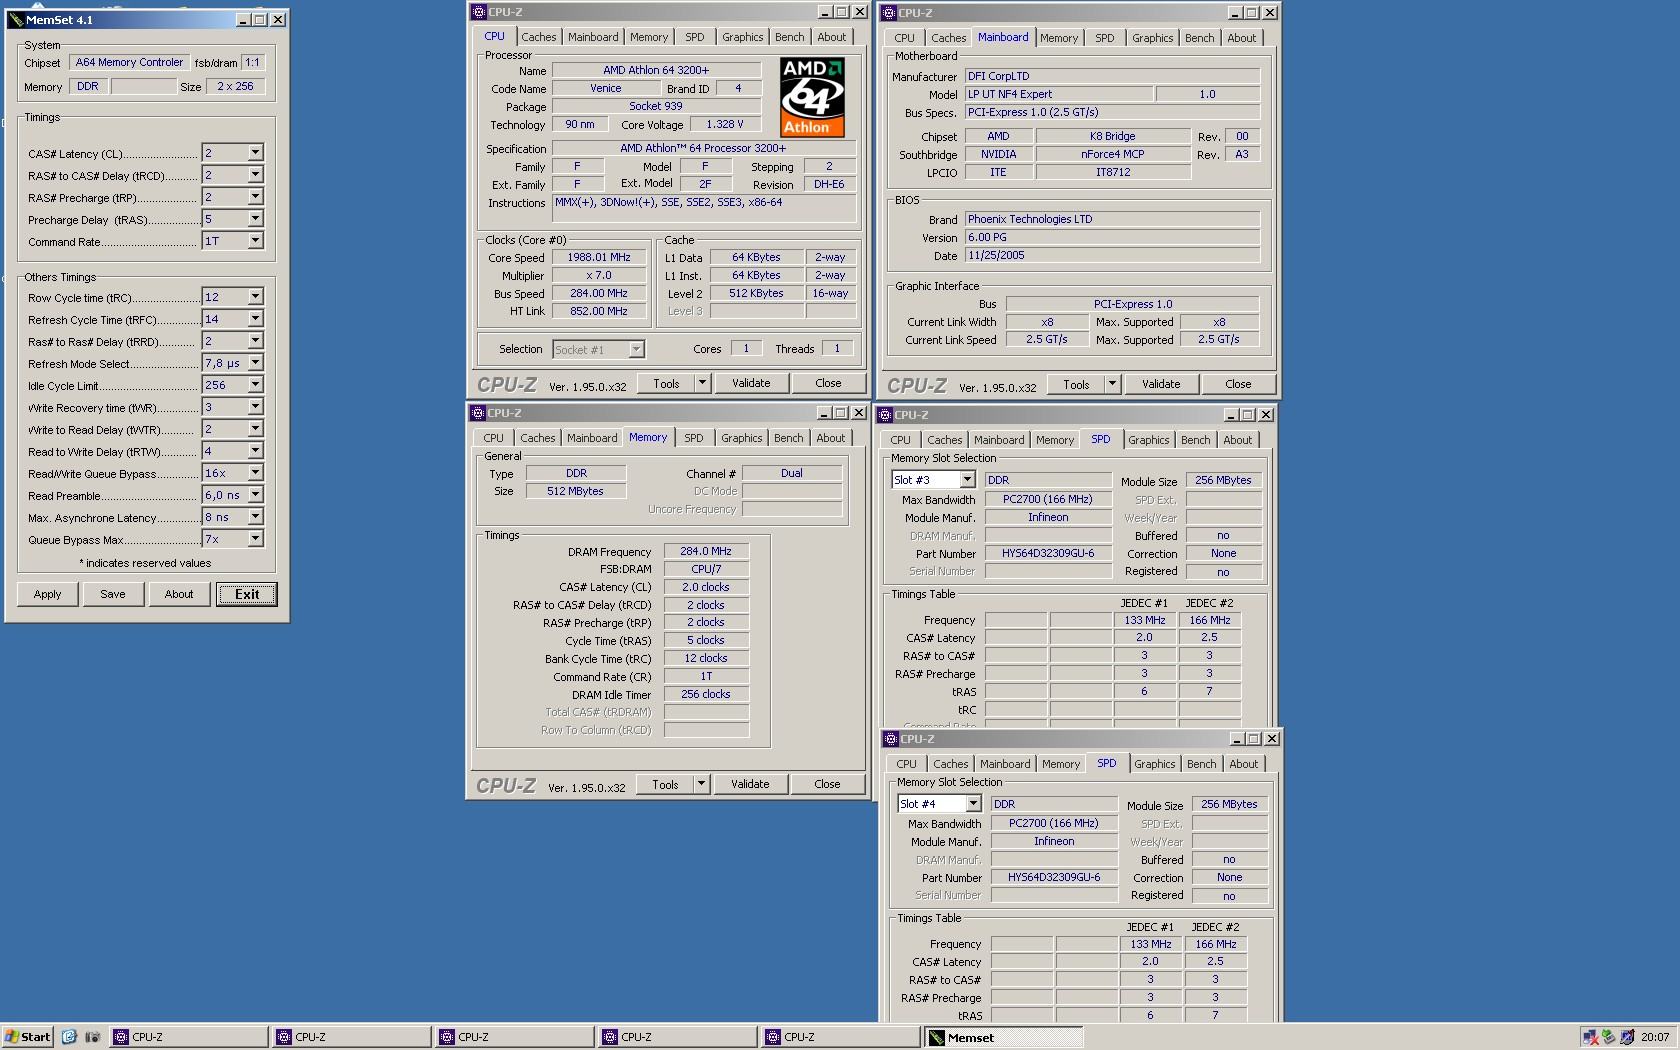Click the 2 x 256 size field
The width and height of the screenshot is (1680, 1050).
[235, 86]
